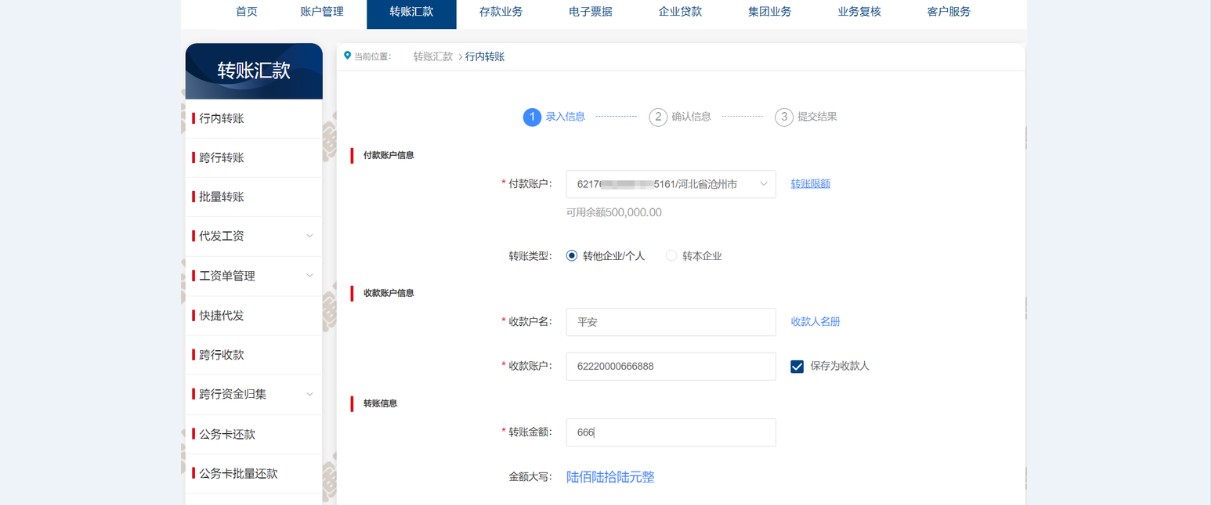This screenshot has height=505, width=1211.
Task: Click the location pin icon in breadcrumb
Action: click(347, 56)
